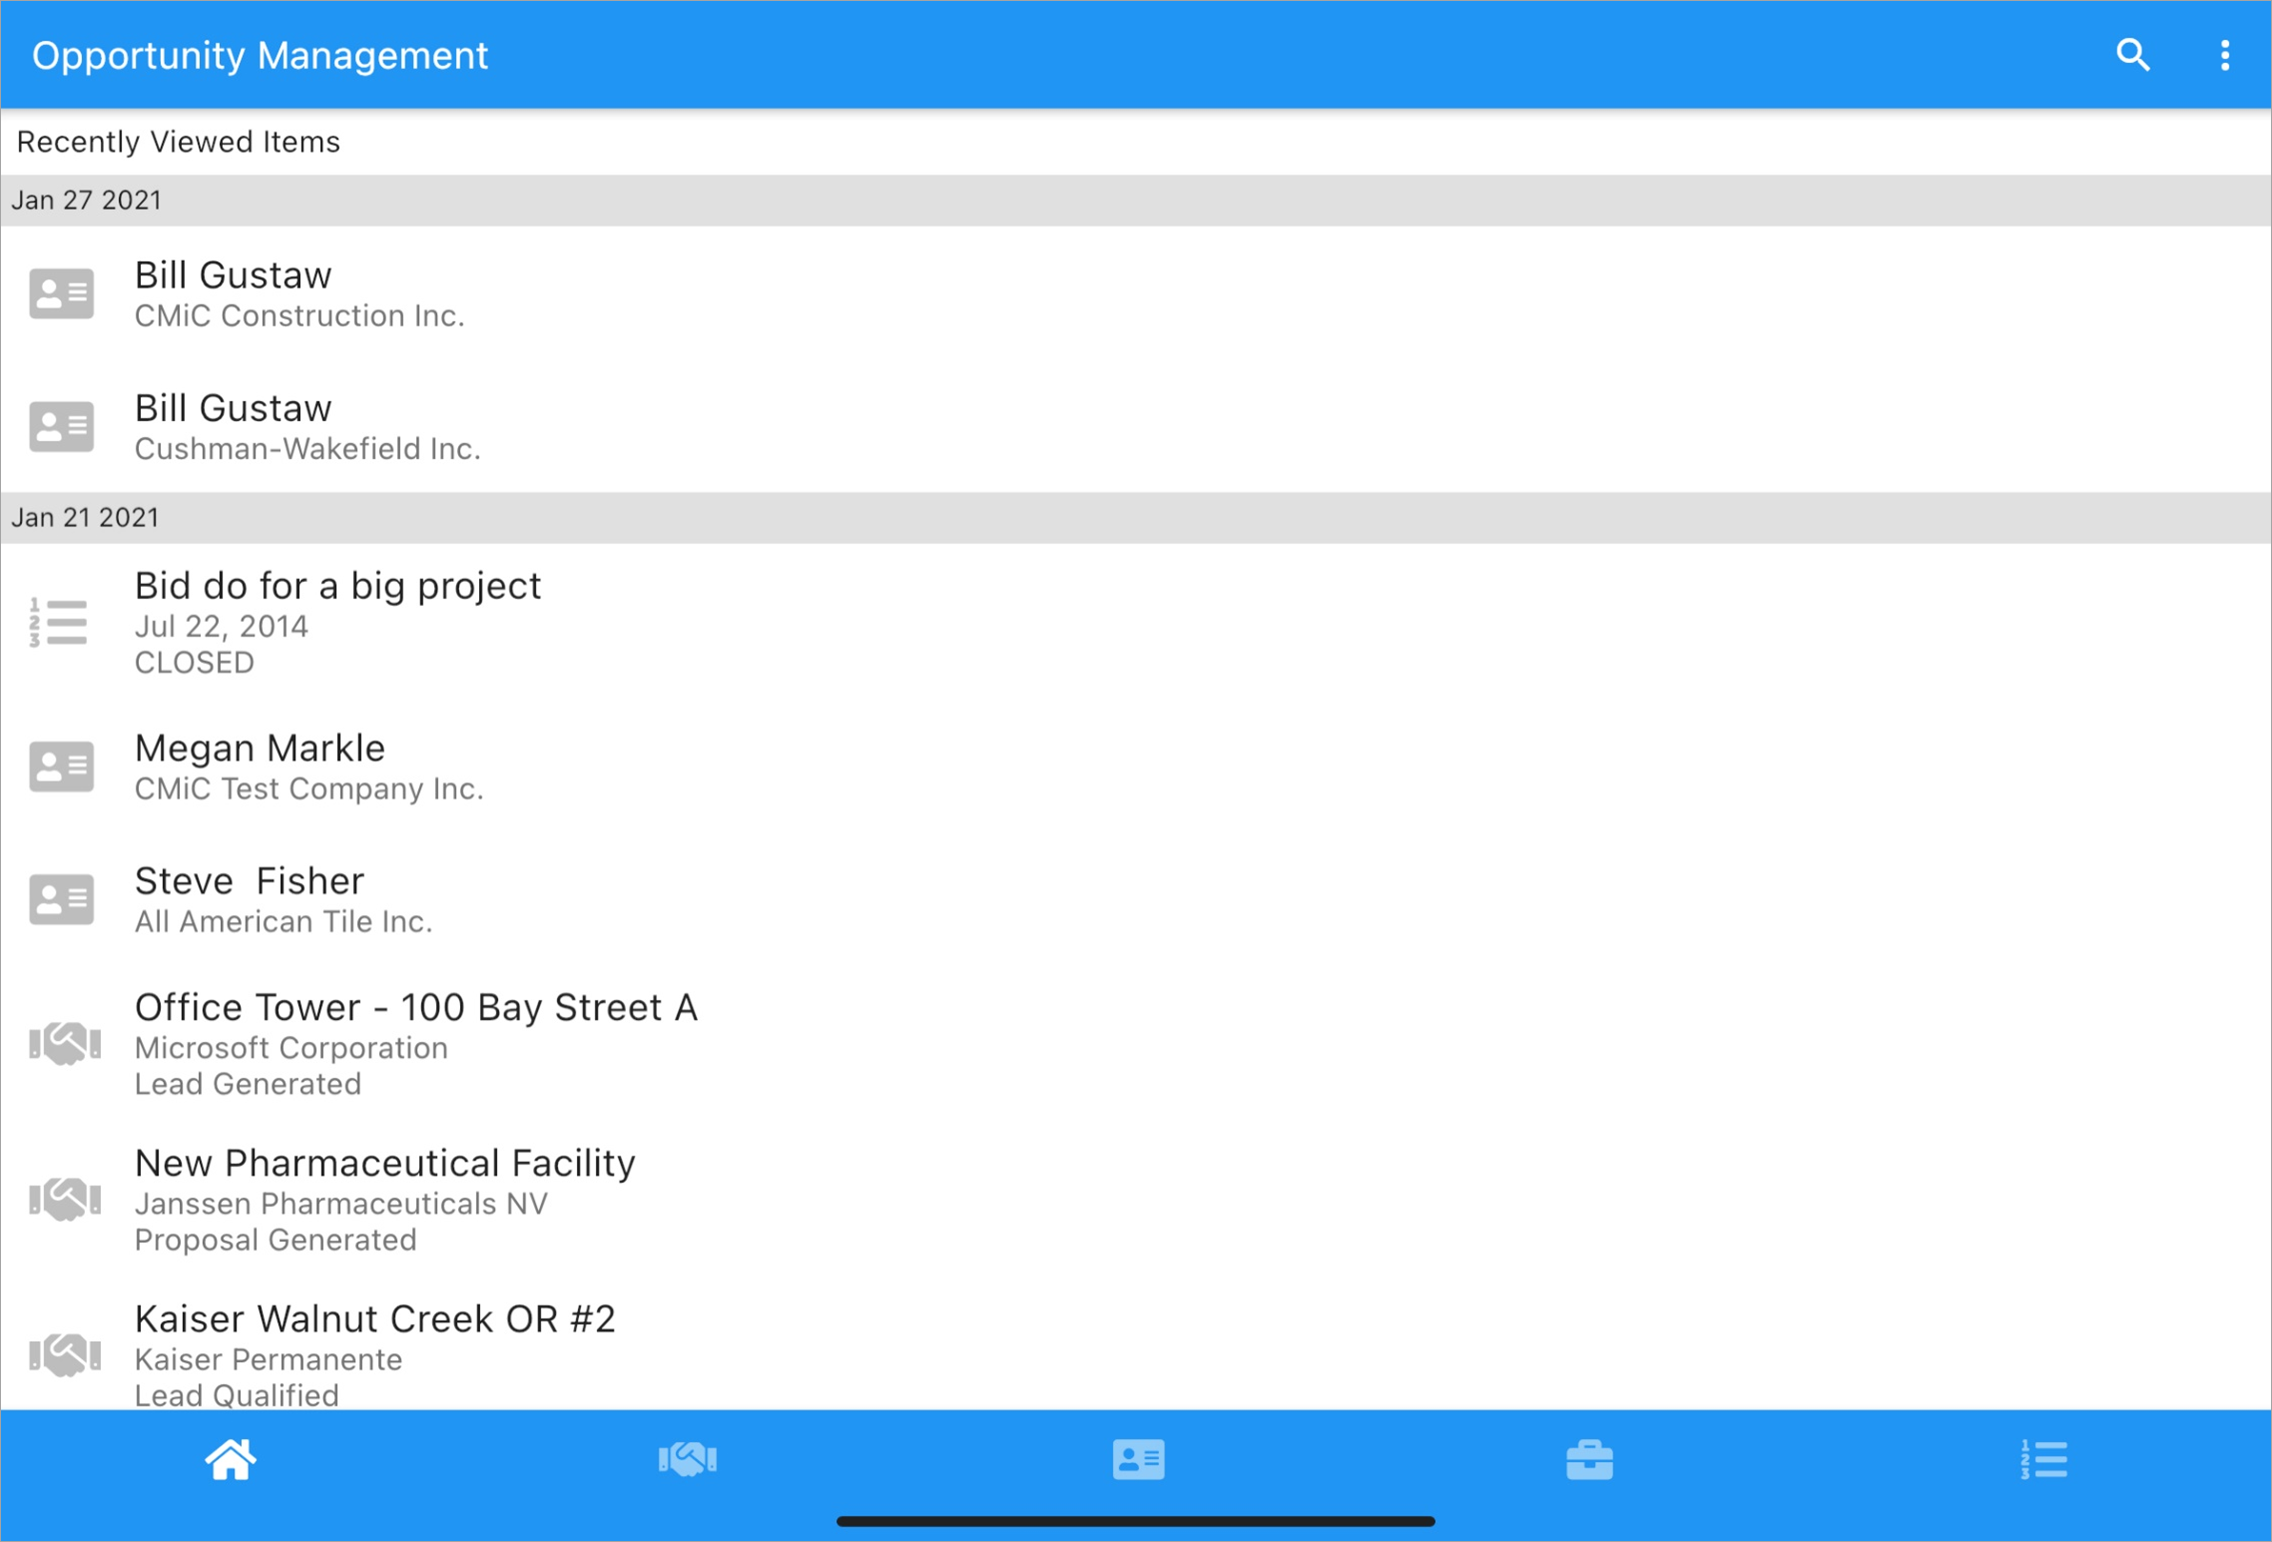Click 'Janssen Pharmaceuticals NV' text
The width and height of the screenshot is (2272, 1542).
coord(341,1204)
